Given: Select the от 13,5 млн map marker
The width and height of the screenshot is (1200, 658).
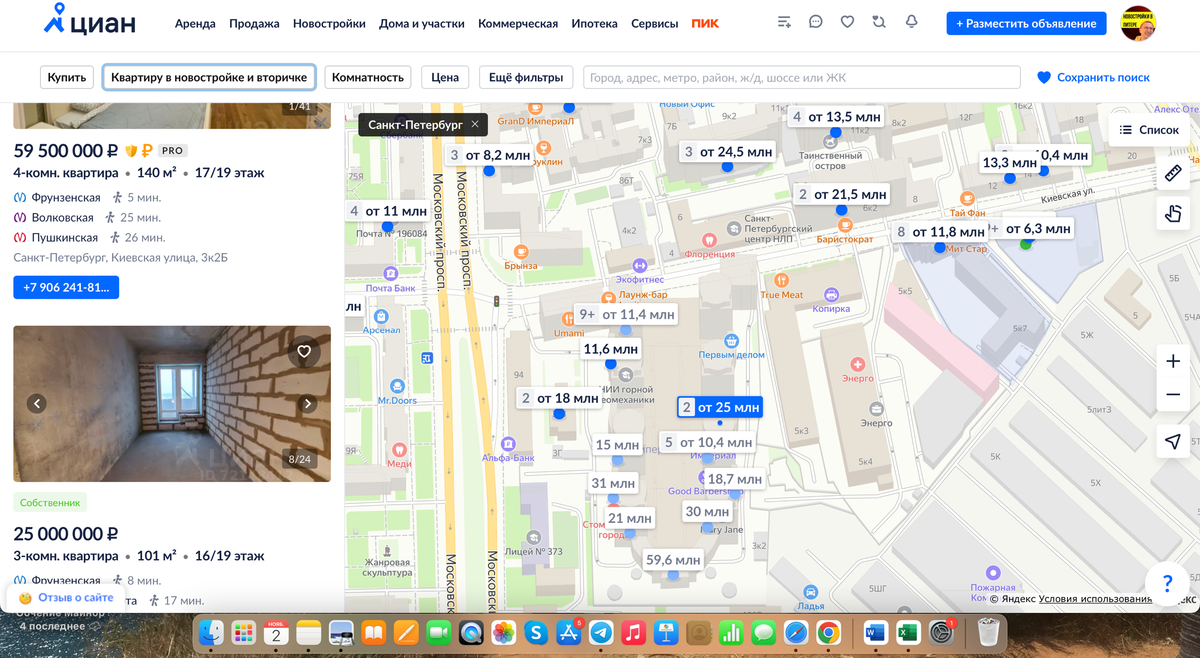Looking at the screenshot, I should 837,117.
